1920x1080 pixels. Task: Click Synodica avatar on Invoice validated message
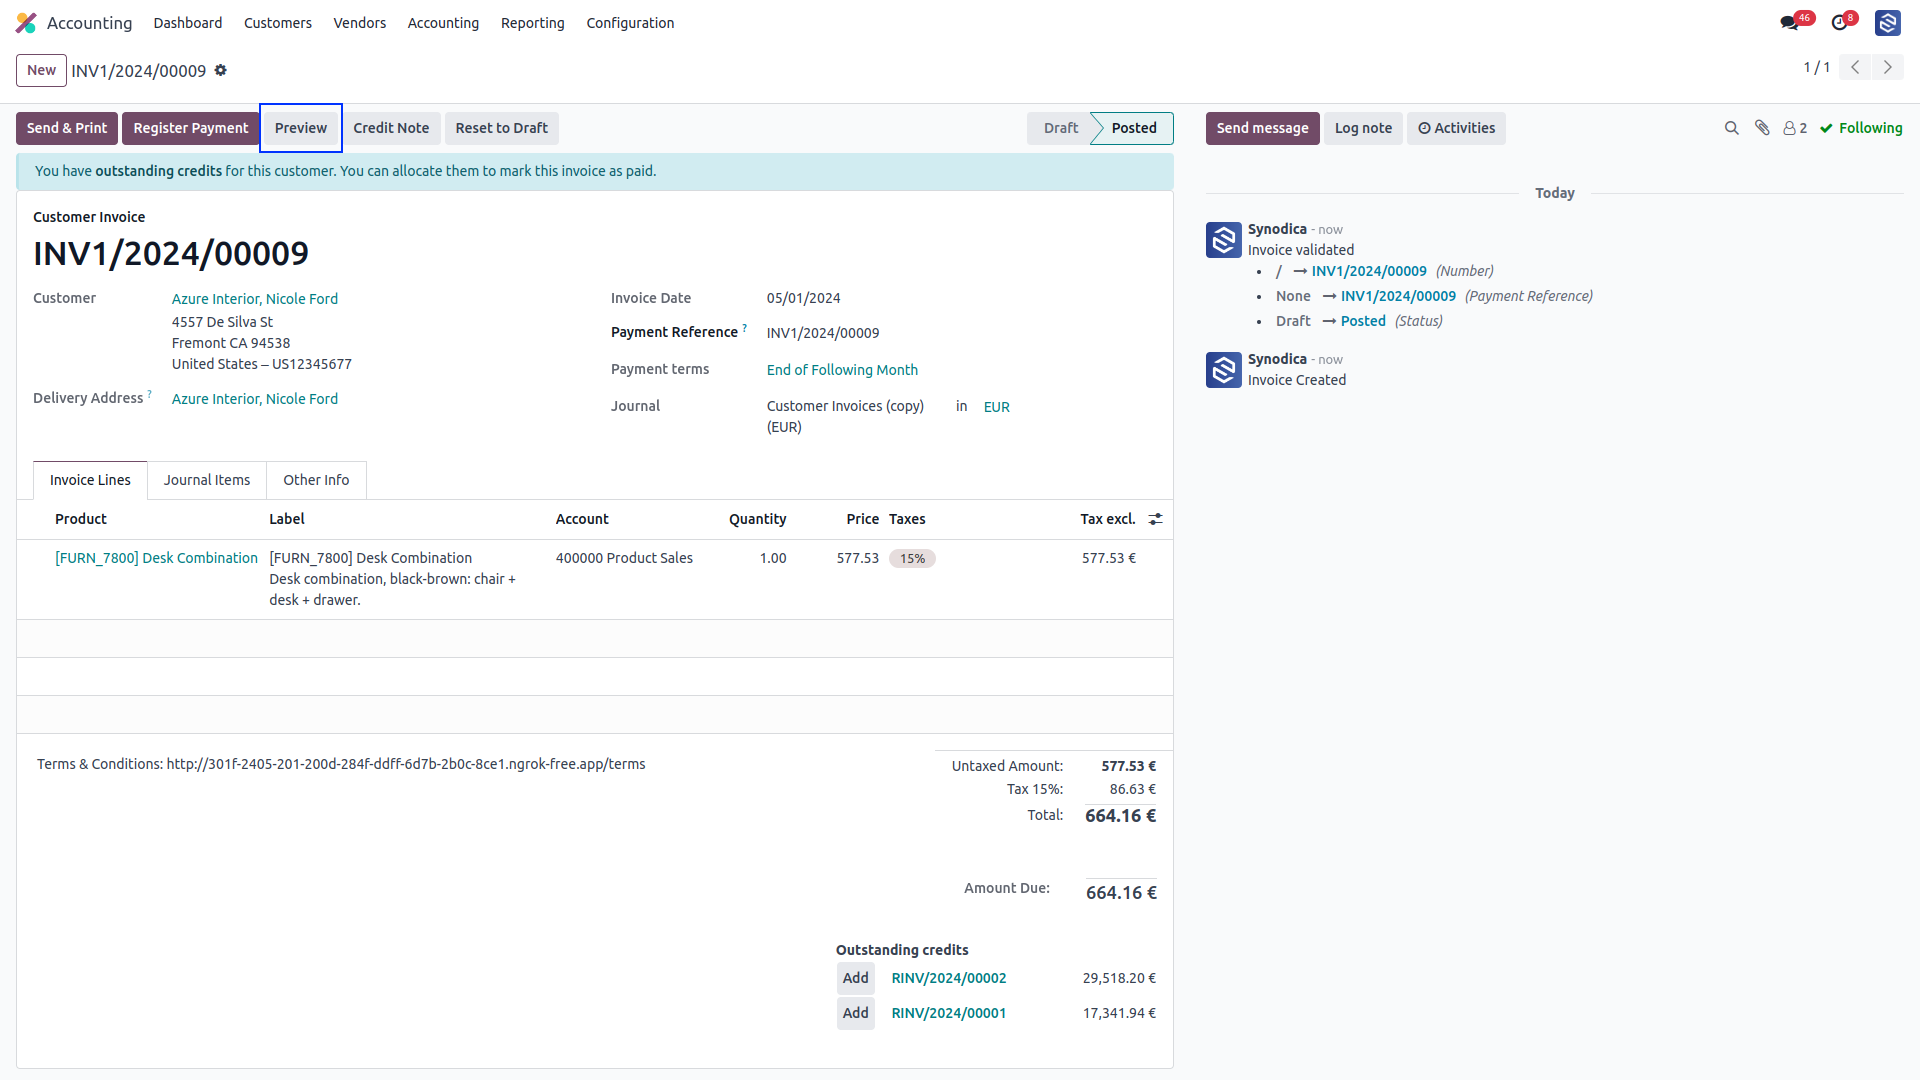point(1224,240)
